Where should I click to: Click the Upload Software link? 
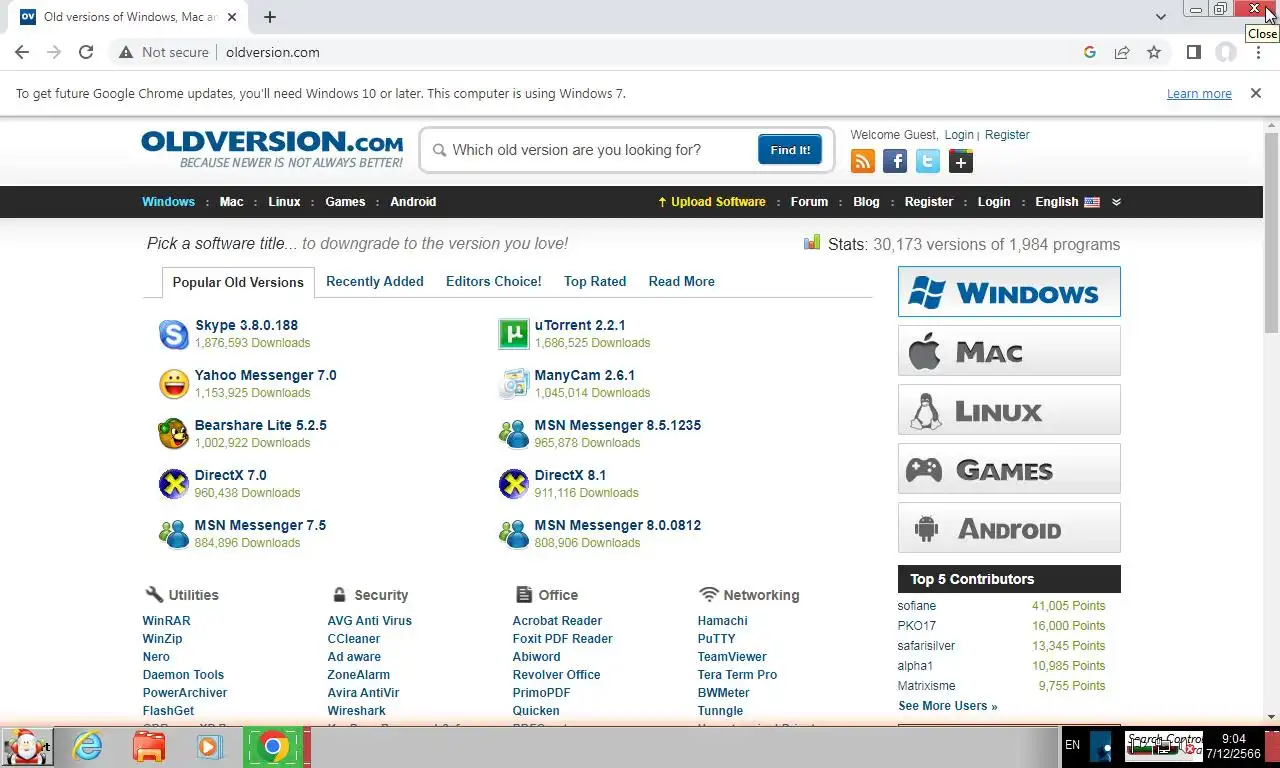click(711, 202)
